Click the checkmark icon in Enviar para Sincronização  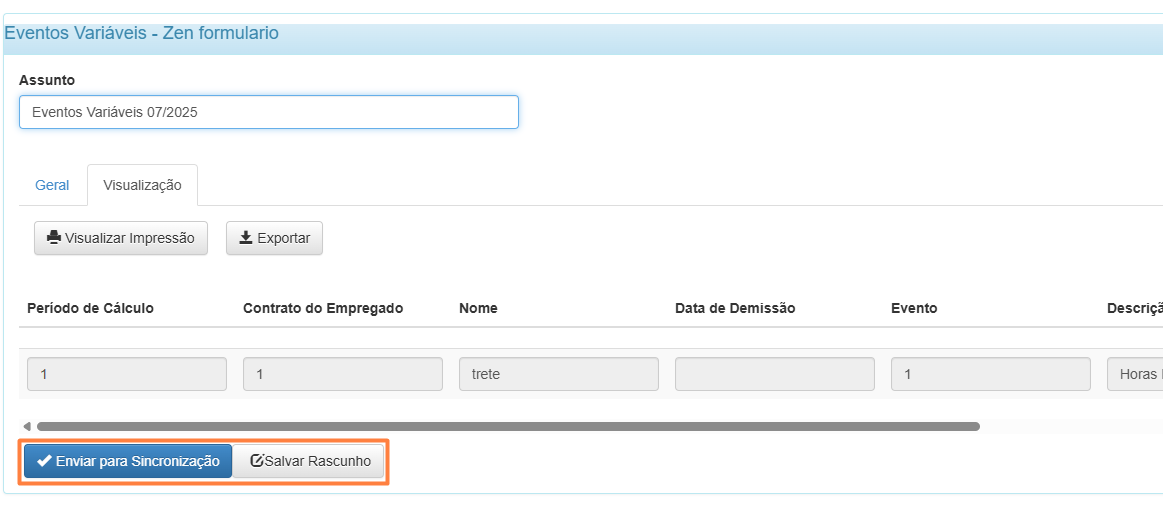pos(44,461)
